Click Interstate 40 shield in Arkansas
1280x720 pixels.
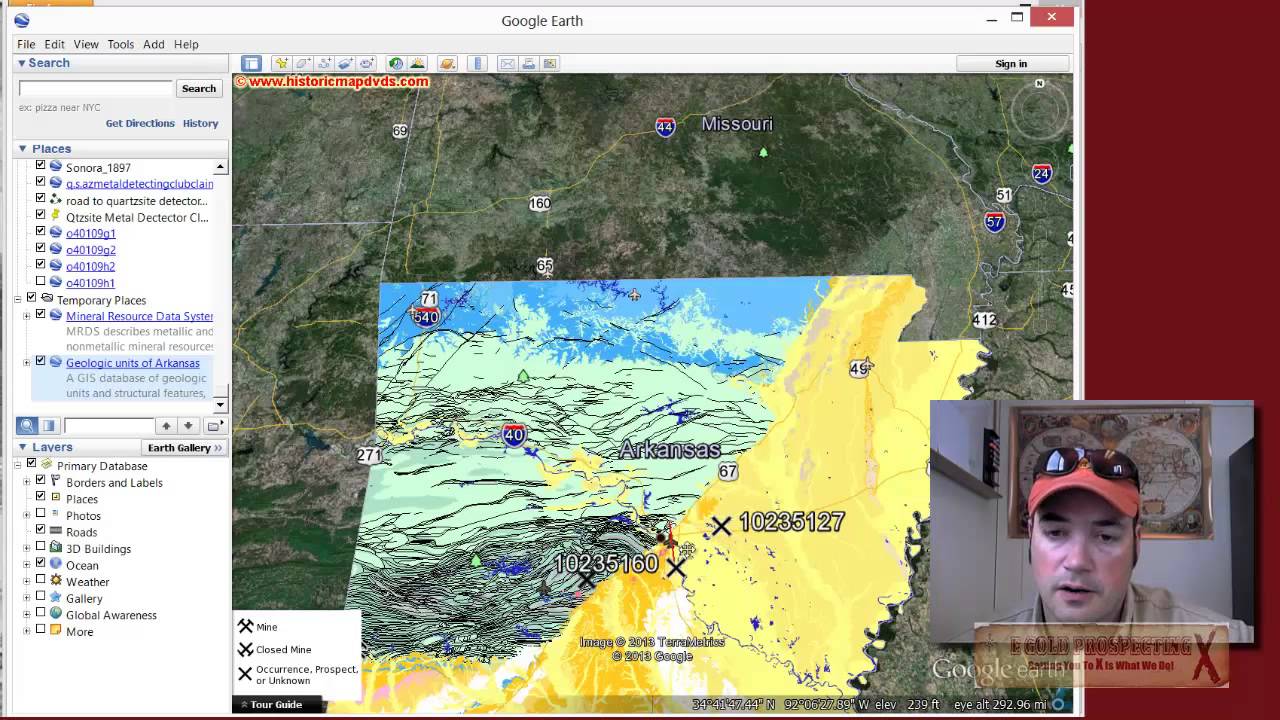tap(514, 434)
